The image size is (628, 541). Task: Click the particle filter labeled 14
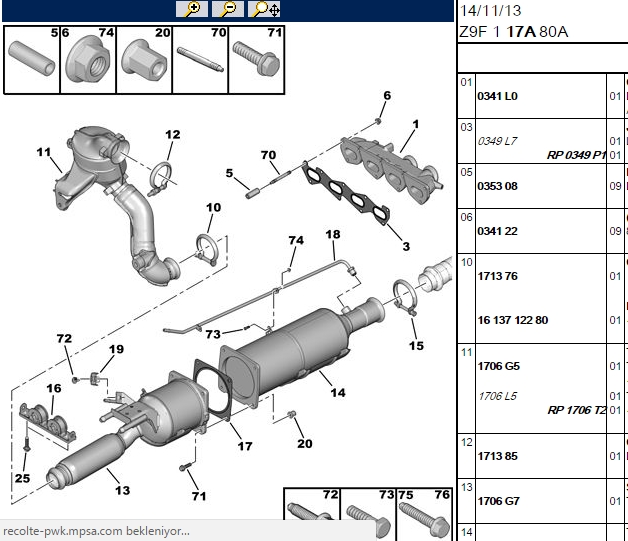click(x=304, y=352)
